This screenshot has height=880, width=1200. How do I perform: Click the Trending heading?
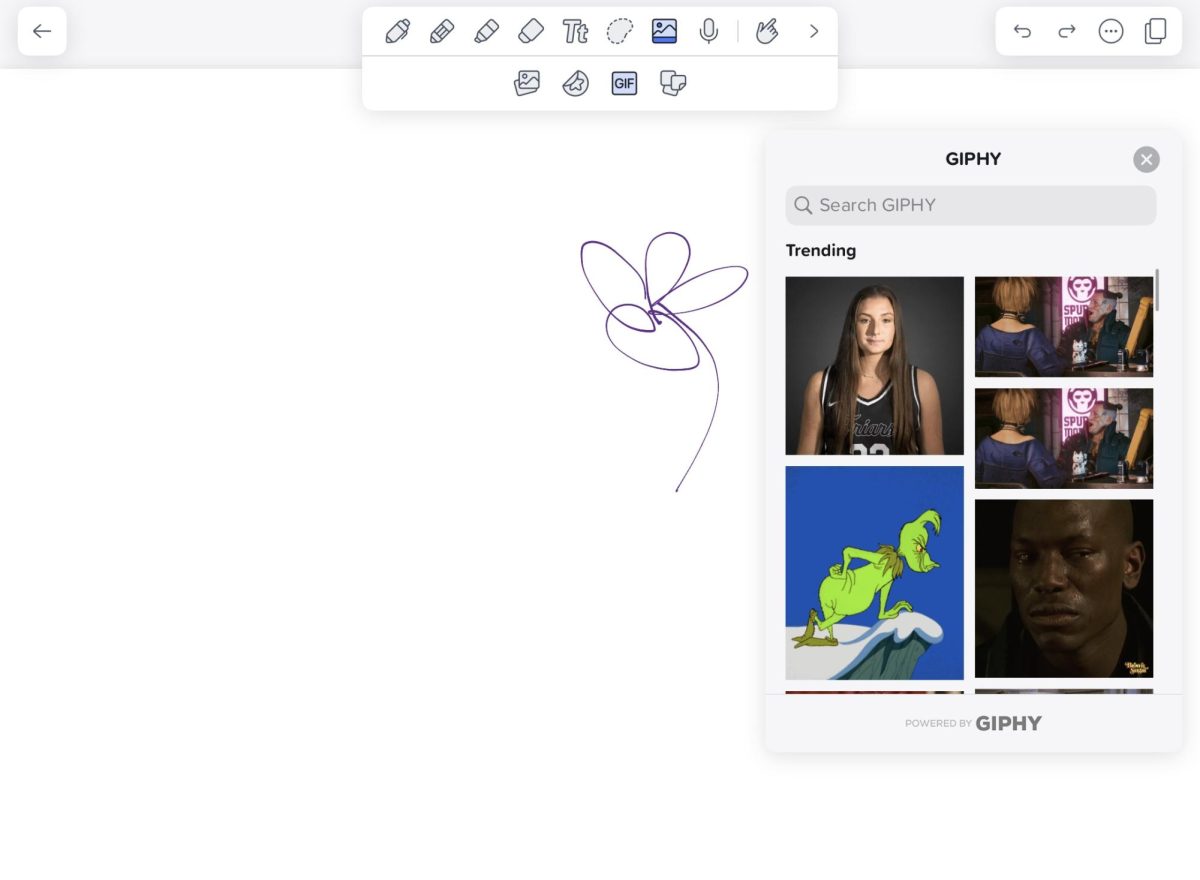coord(821,250)
